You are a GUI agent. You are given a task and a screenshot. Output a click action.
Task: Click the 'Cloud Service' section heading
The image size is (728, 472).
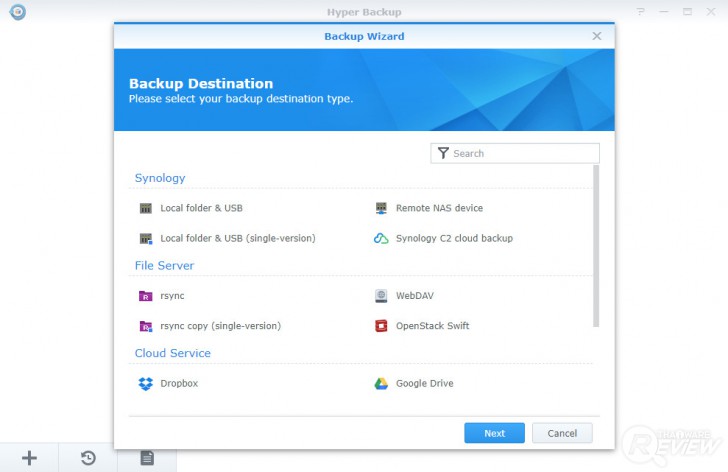(x=173, y=353)
